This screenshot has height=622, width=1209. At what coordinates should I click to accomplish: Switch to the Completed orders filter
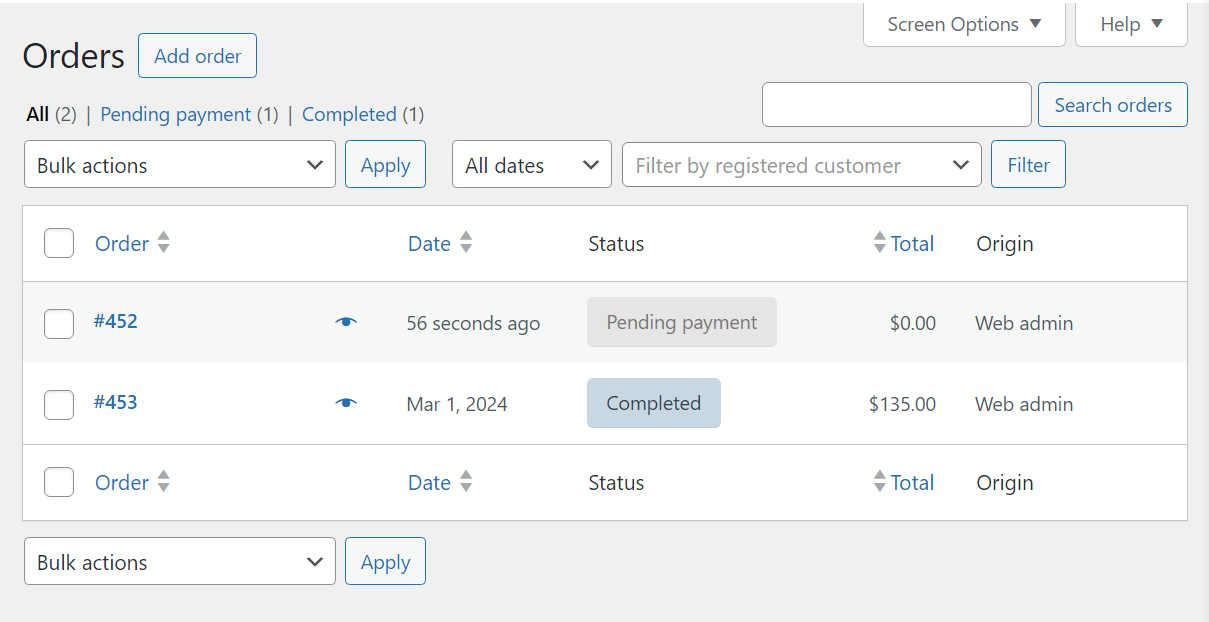pos(349,114)
